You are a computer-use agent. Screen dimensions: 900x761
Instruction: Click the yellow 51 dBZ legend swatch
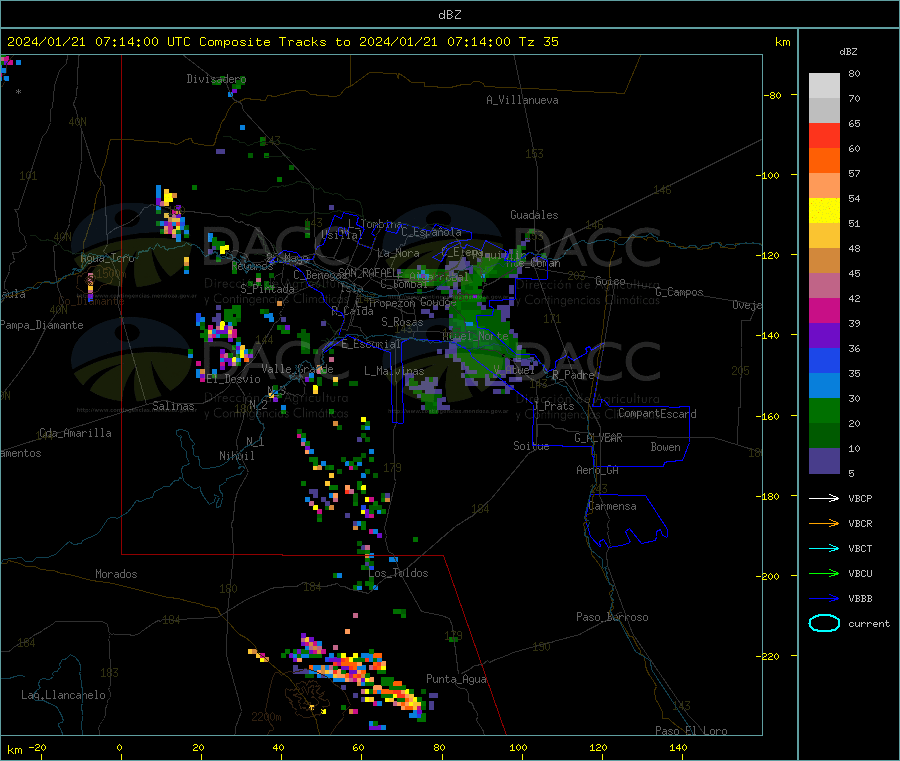(824, 211)
